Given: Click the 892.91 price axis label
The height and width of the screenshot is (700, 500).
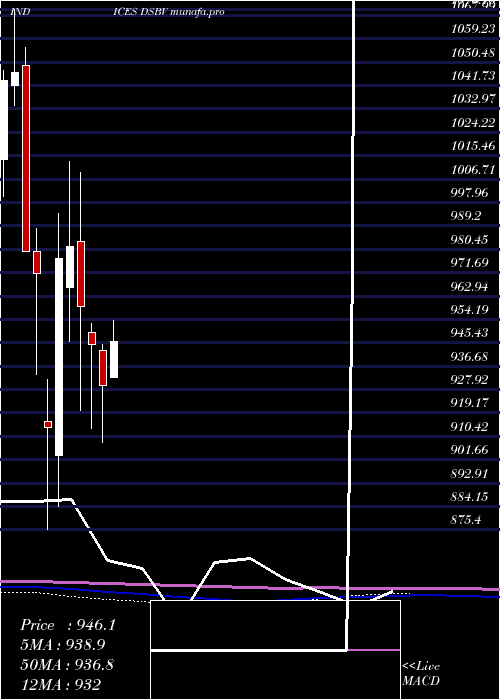Looking at the screenshot, I should [x=470, y=473].
